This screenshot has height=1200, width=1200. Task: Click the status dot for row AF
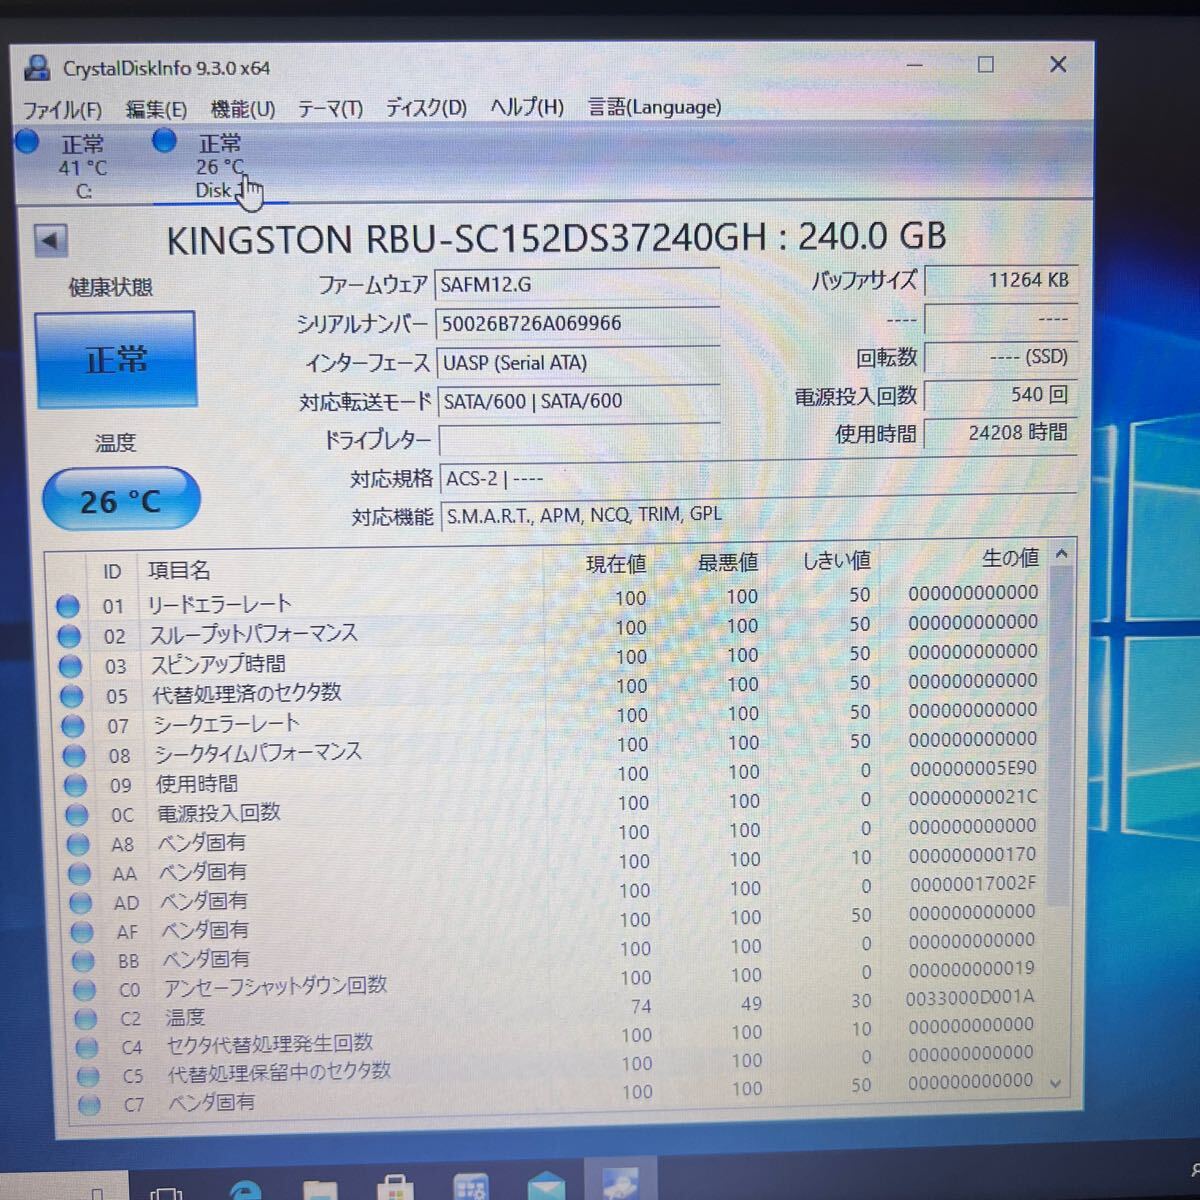click(82, 932)
